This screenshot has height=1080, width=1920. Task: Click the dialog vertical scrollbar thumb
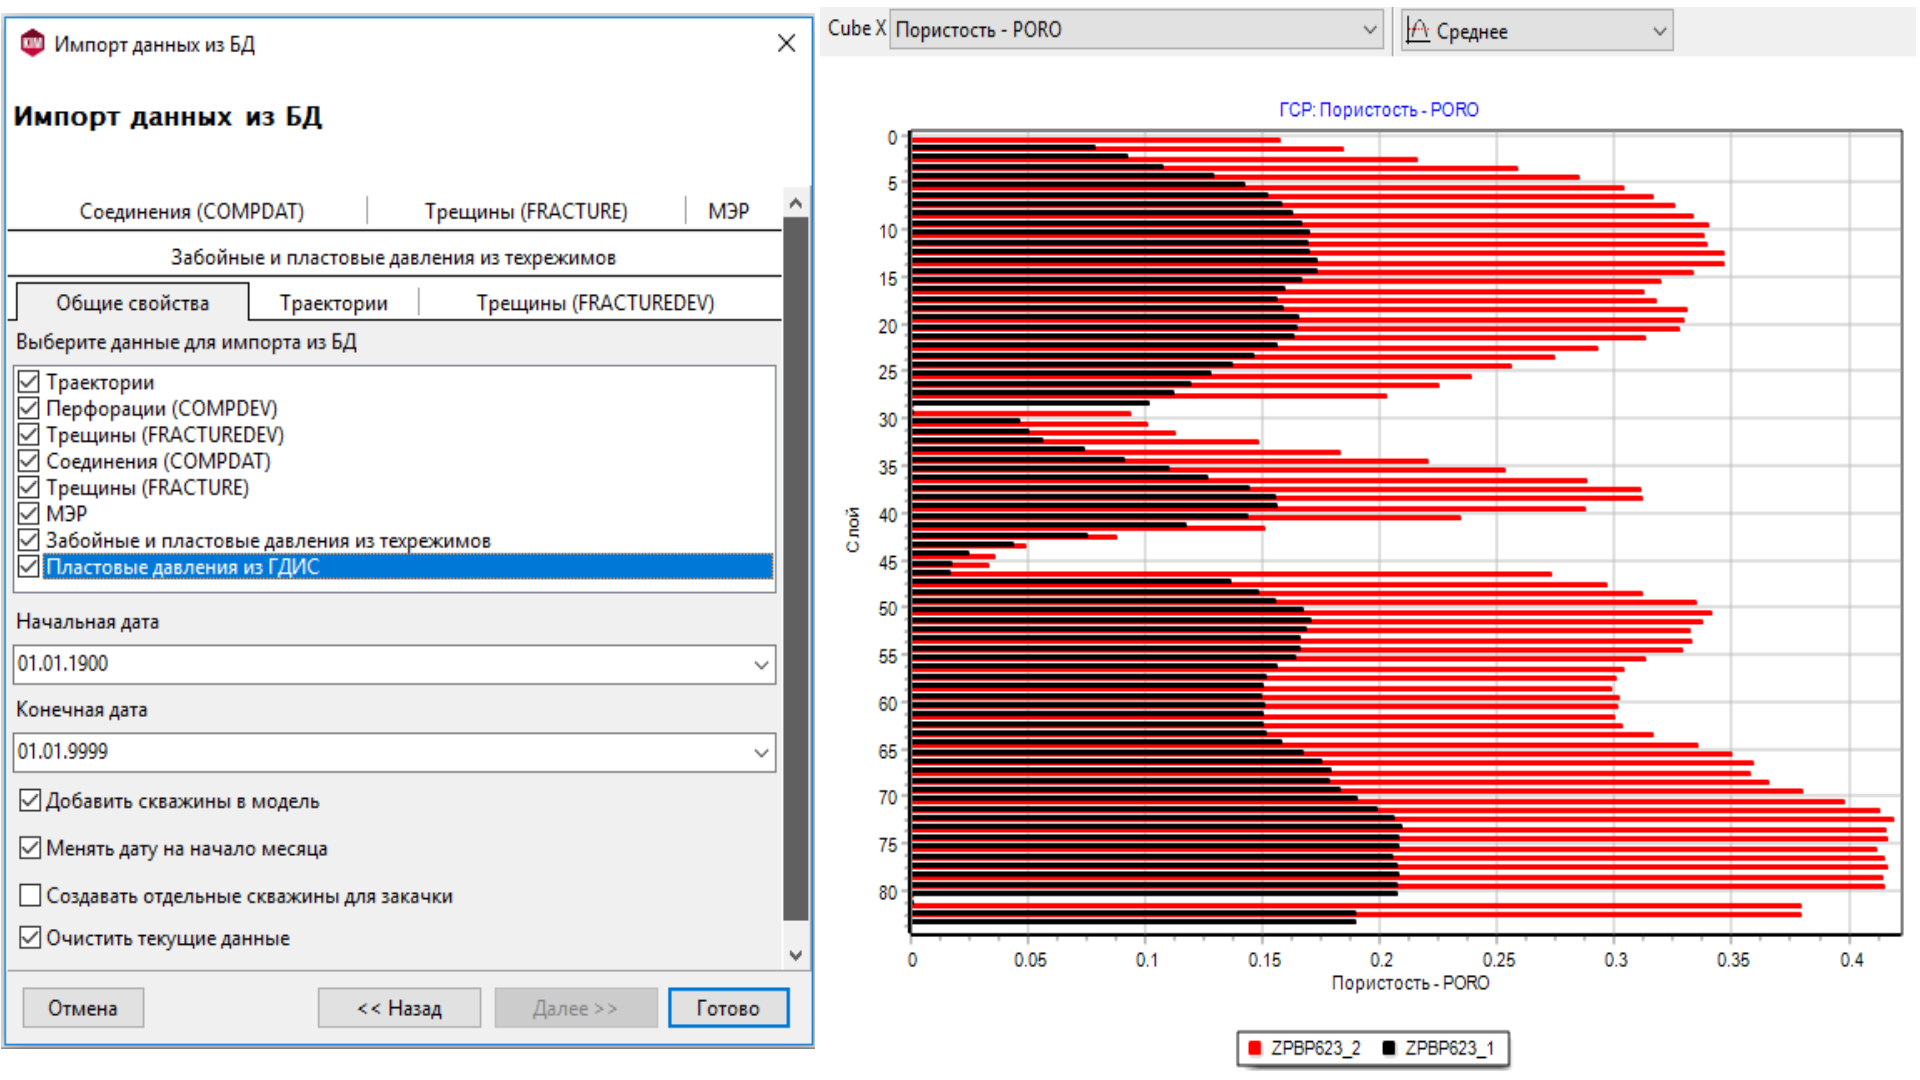(796, 568)
